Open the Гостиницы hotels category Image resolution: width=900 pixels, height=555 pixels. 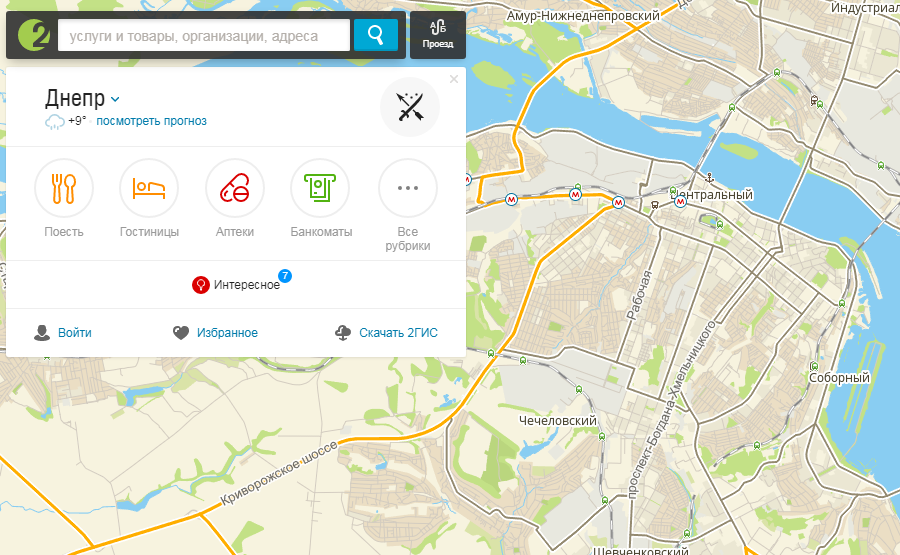coord(149,199)
